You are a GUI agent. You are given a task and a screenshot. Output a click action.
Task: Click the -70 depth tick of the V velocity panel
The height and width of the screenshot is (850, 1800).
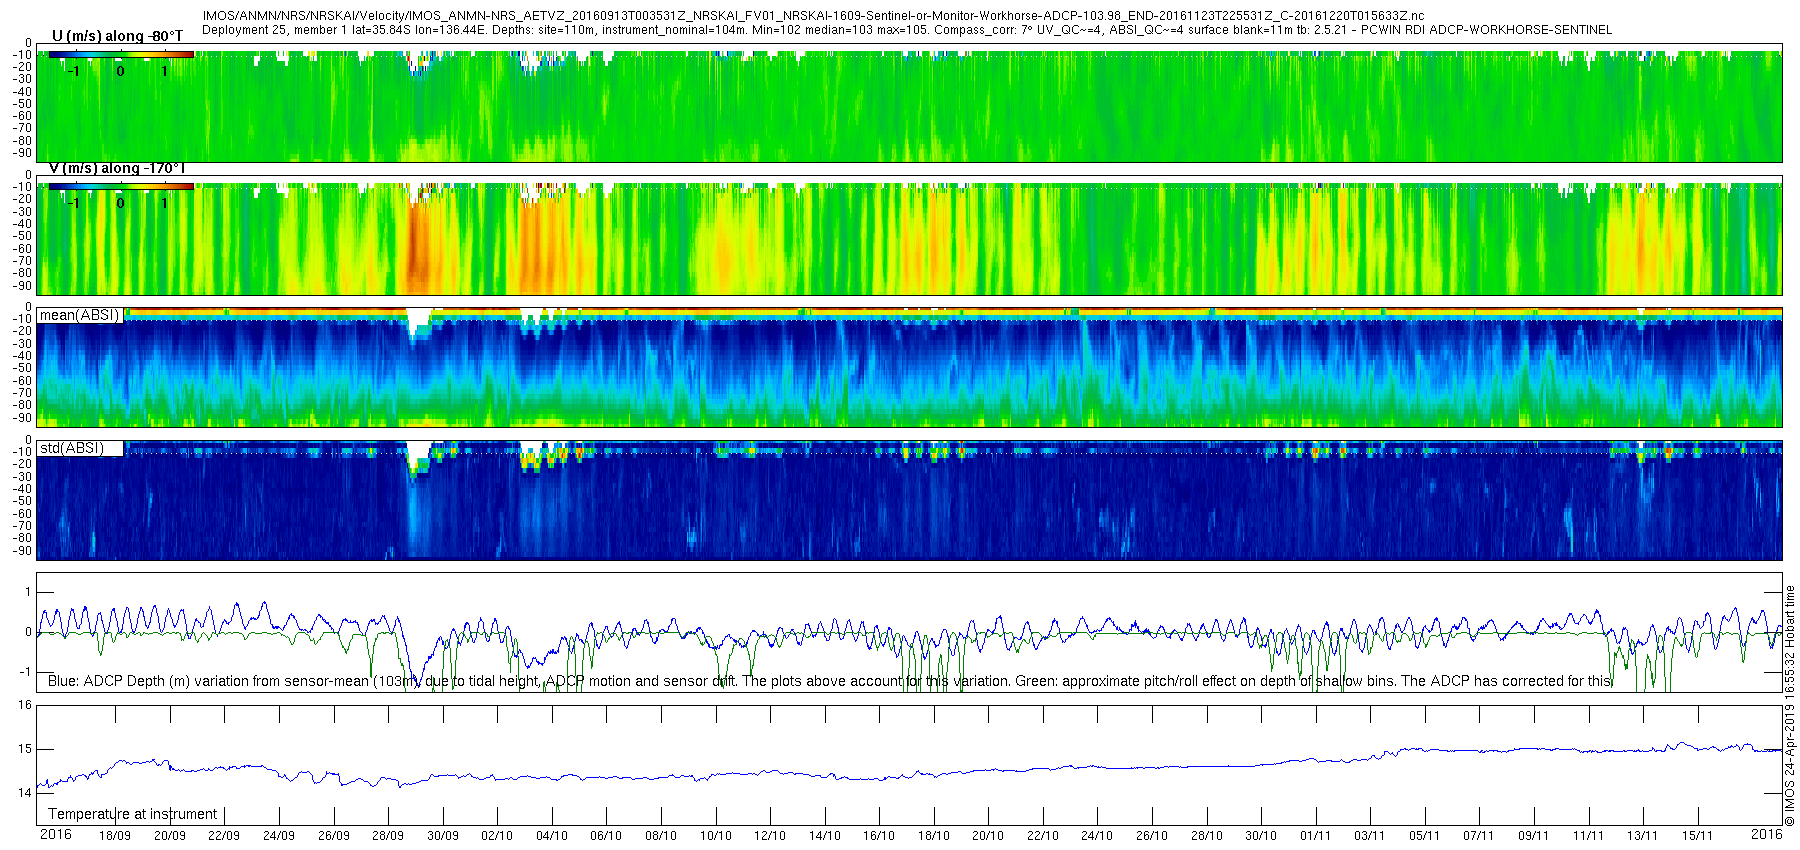(22, 261)
